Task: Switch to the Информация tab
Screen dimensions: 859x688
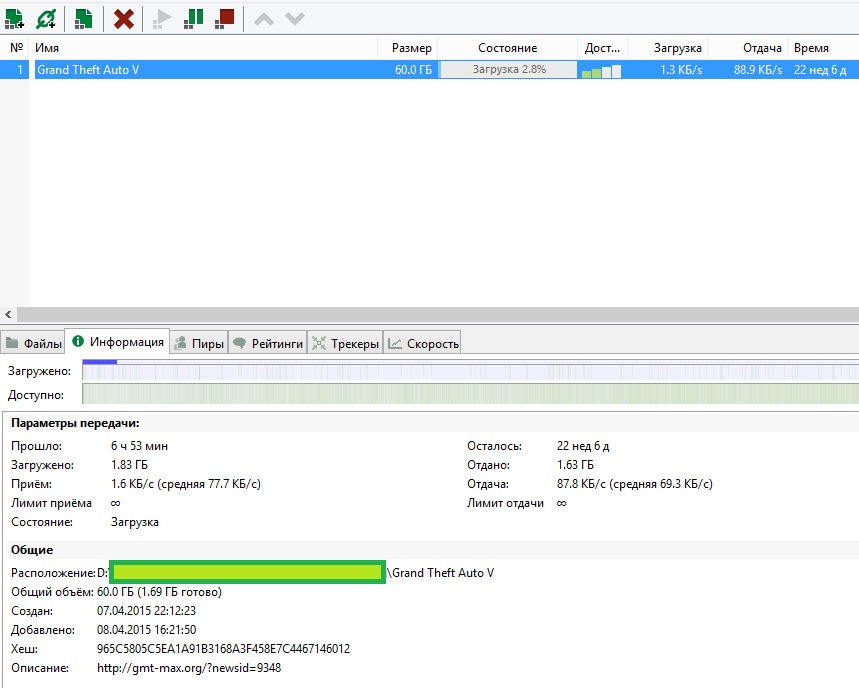Action: click(117, 342)
